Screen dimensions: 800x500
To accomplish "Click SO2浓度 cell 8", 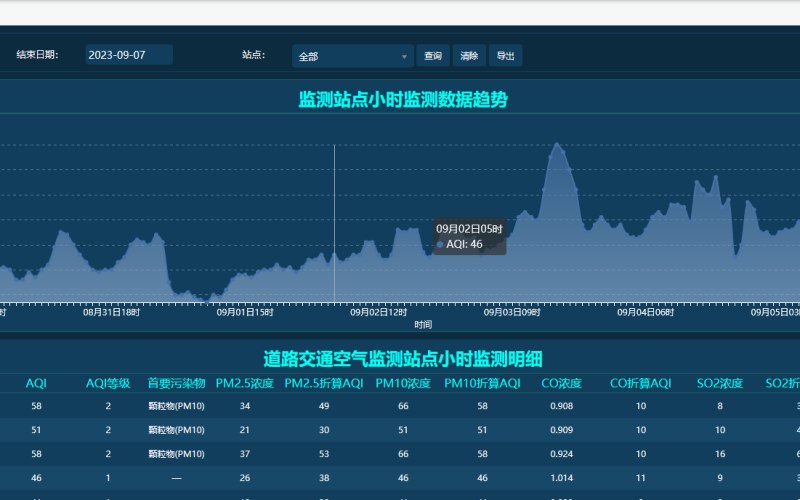I will 720,406.
